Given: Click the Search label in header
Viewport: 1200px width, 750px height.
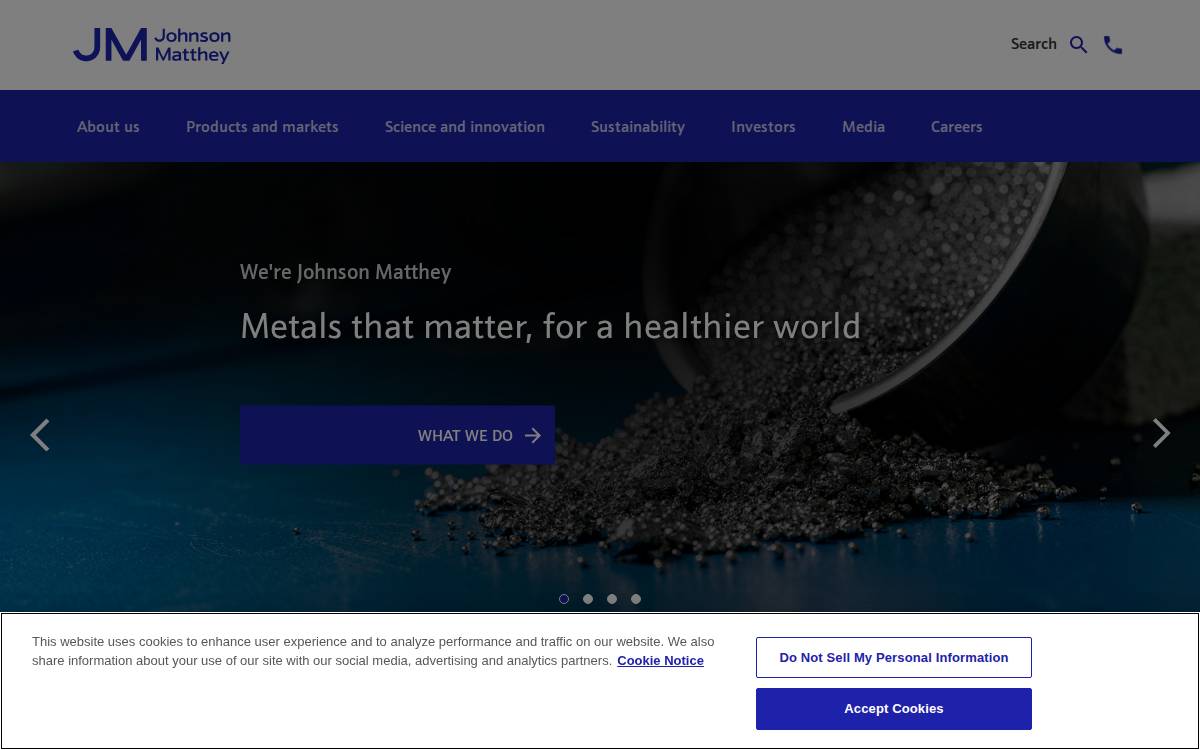Looking at the screenshot, I should [1033, 44].
